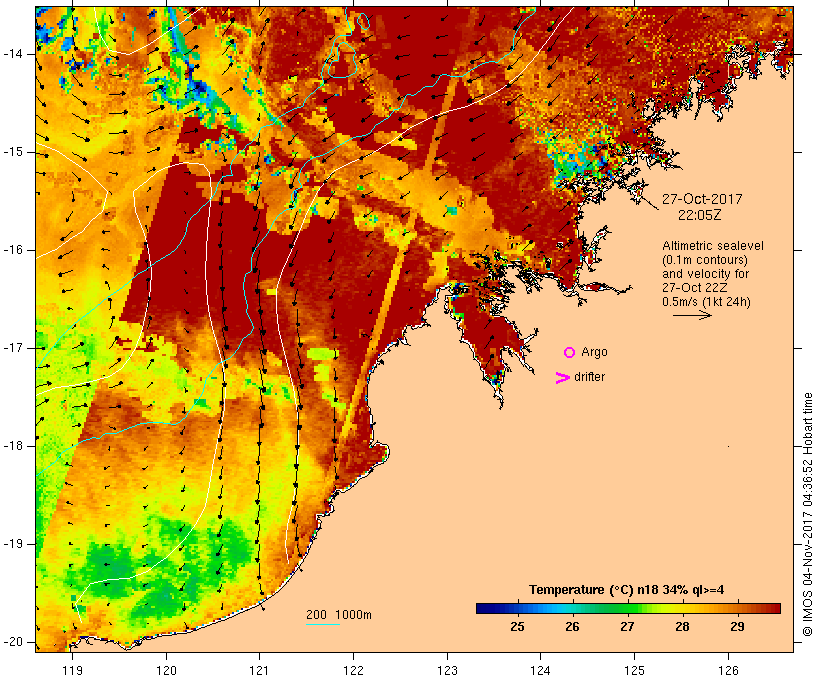The width and height of the screenshot is (820, 680).
Task: Click the -20 latitude axis label
Action: coord(12,642)
